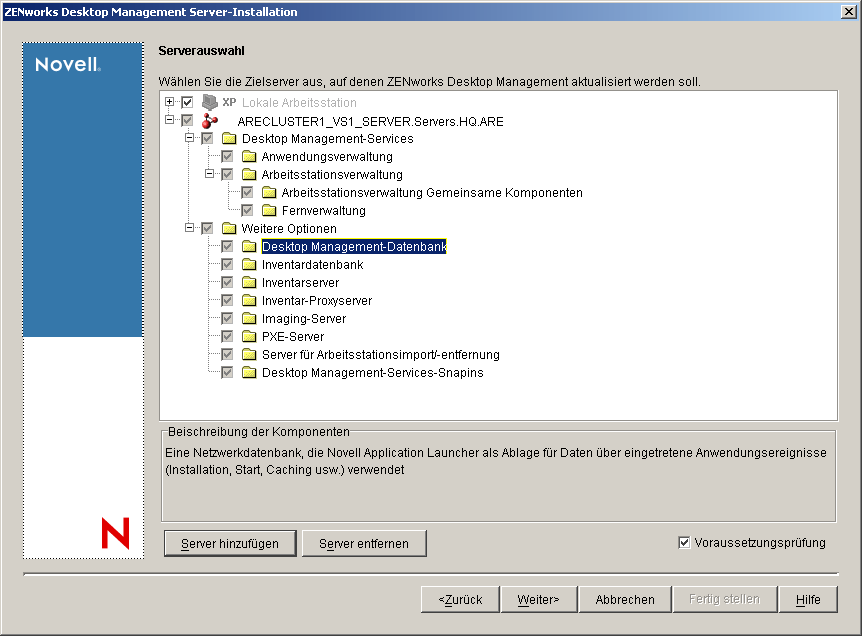
Task: Click the folder icon for PXE-Server
Action: click(249, 335)
